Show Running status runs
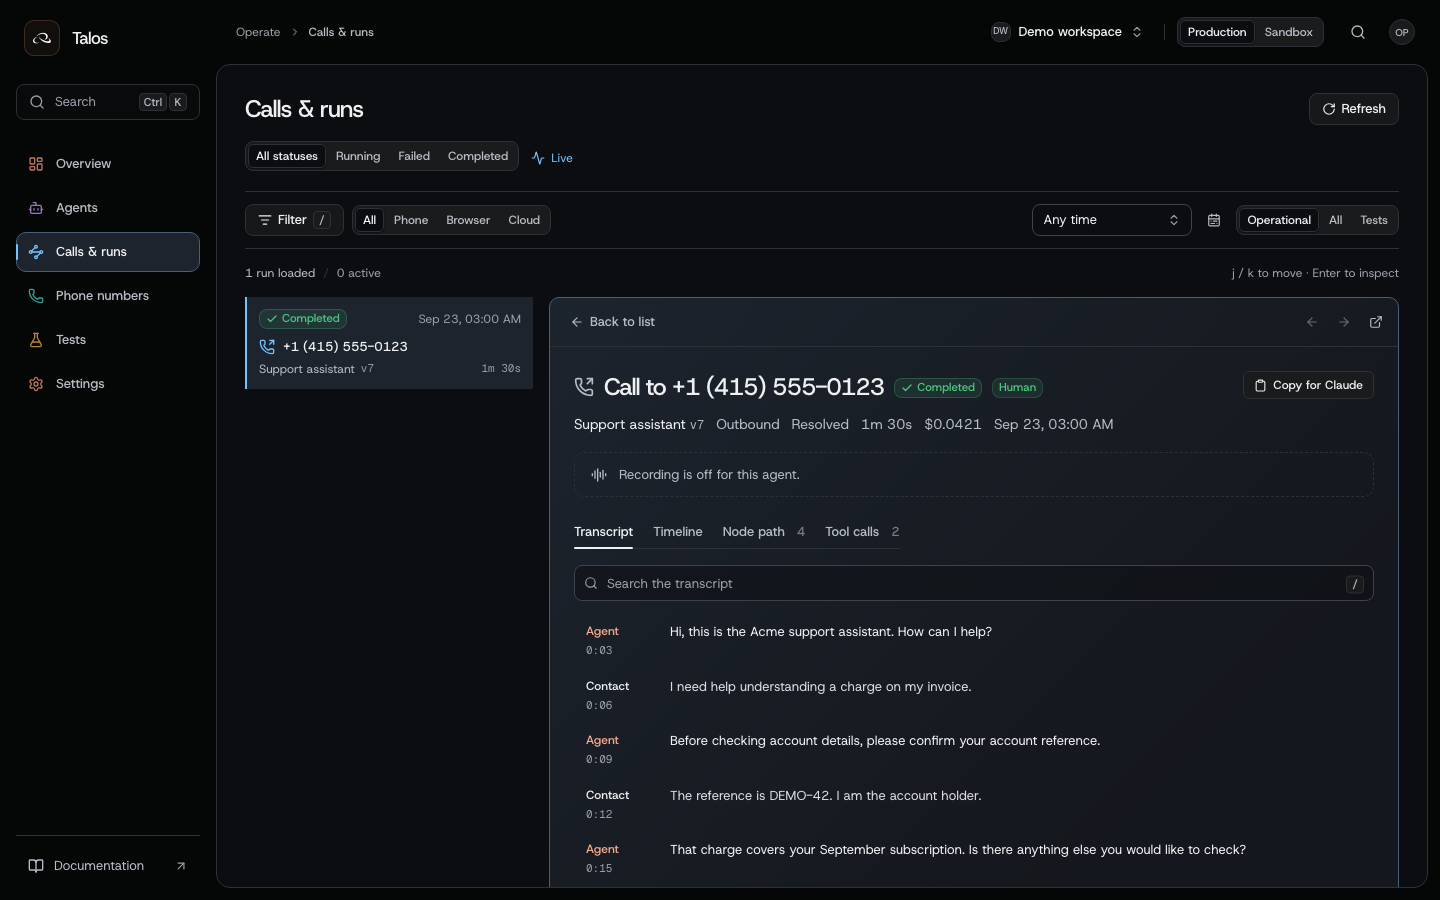Viewport: 1440px width, 900px height. tap(358, 156)
